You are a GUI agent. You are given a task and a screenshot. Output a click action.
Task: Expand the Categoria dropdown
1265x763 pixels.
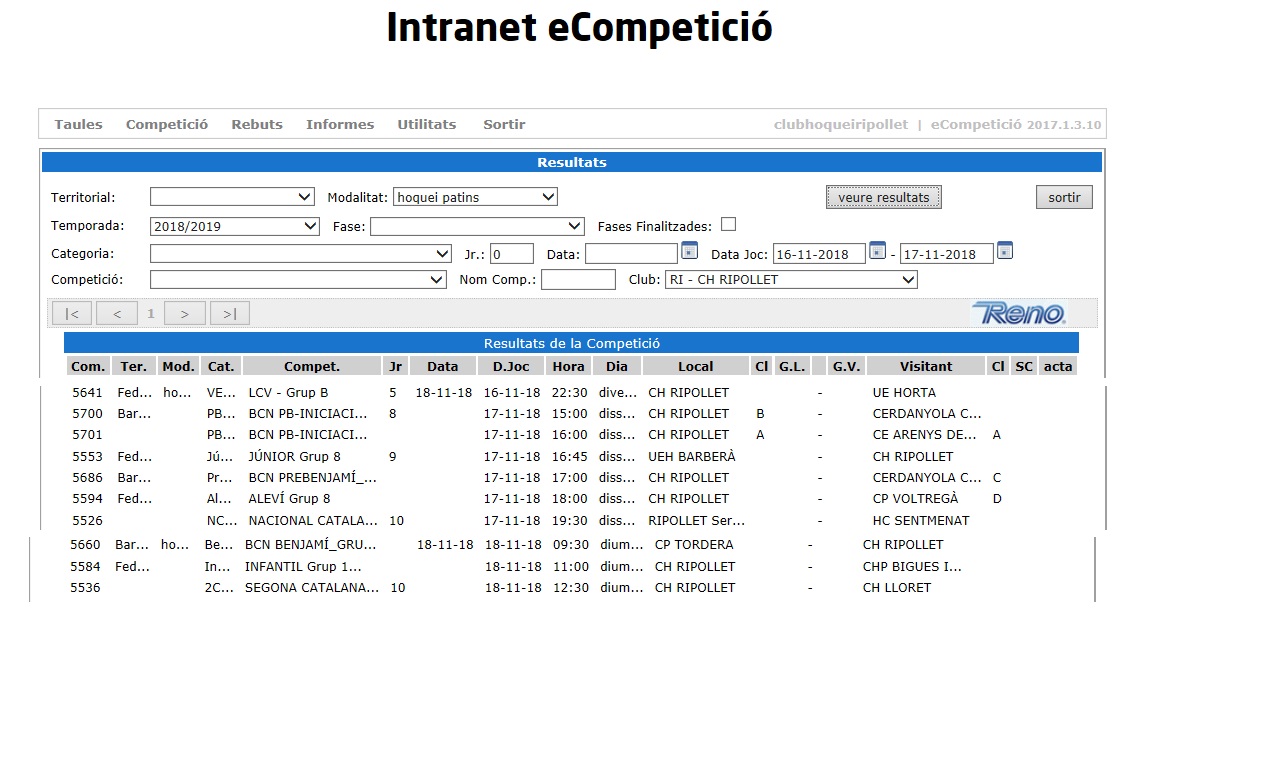point(301,254)
